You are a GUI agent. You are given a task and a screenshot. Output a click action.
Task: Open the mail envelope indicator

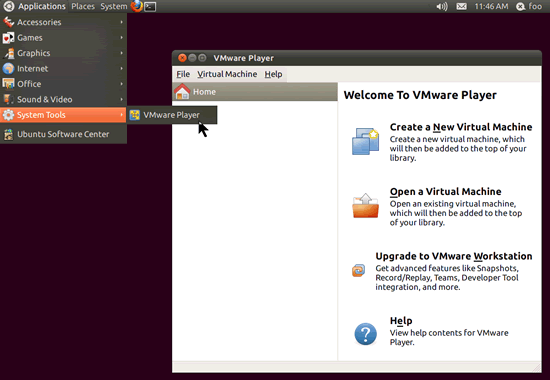461,6
